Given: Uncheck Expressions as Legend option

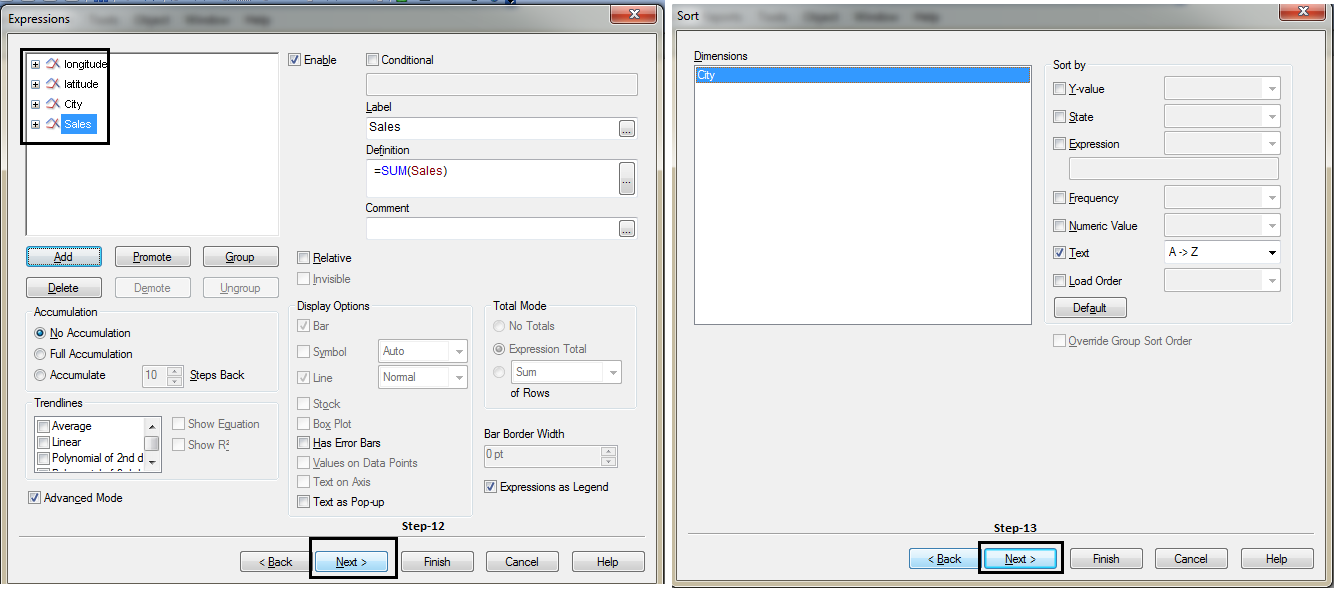Looking at the screenshot, I should [x=490, y=487].
